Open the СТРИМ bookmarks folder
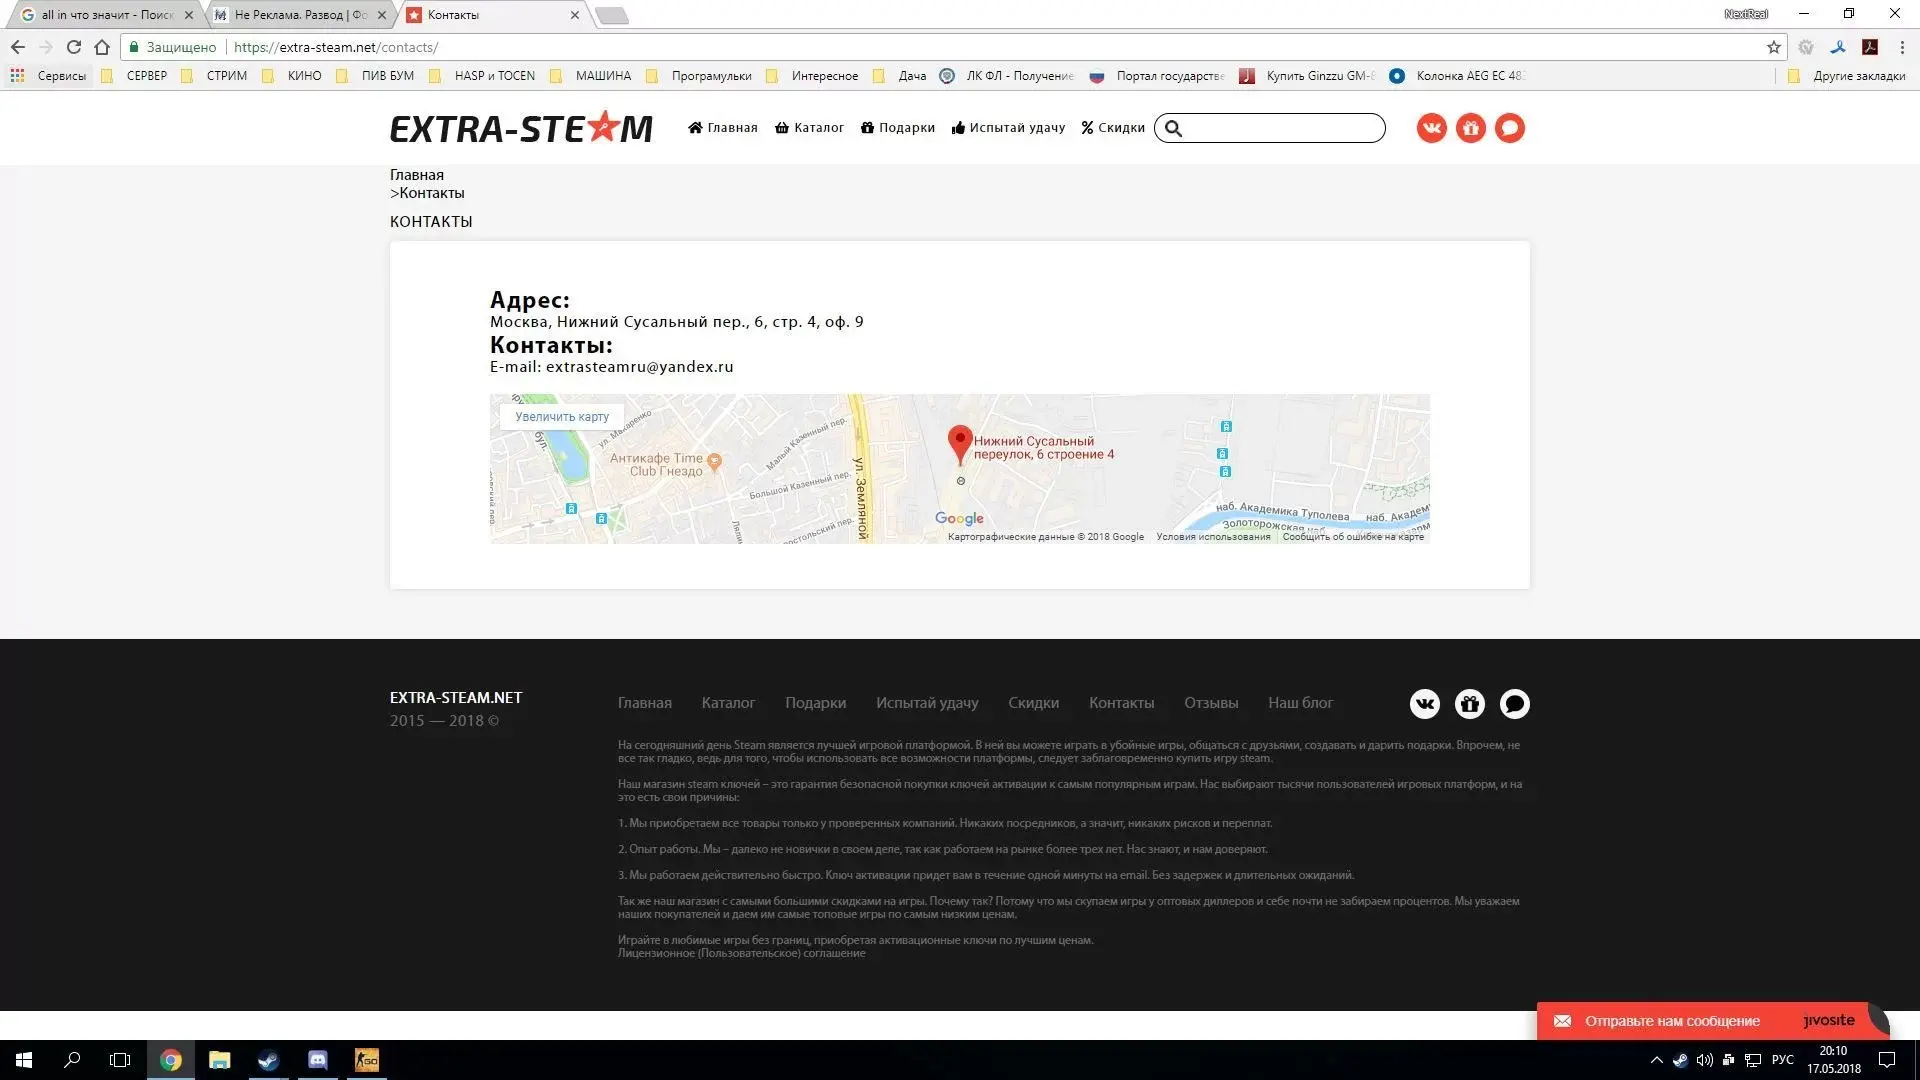1920x1080 pixels. click(214, 75)
